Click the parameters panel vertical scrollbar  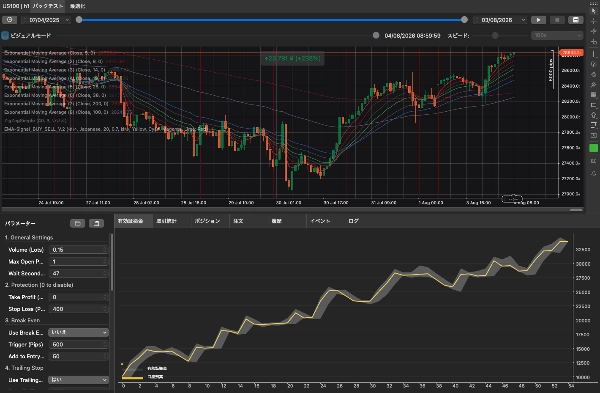(x=112, y=263)
